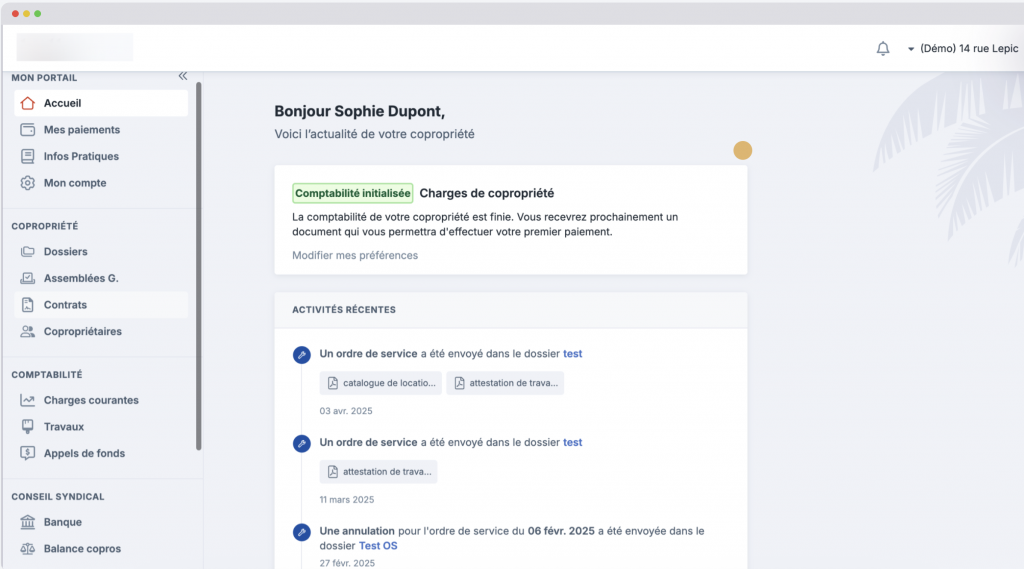Click the Balance copros scale icon
The height and width of the screenshot is (569, 1024).
(28, 549)
